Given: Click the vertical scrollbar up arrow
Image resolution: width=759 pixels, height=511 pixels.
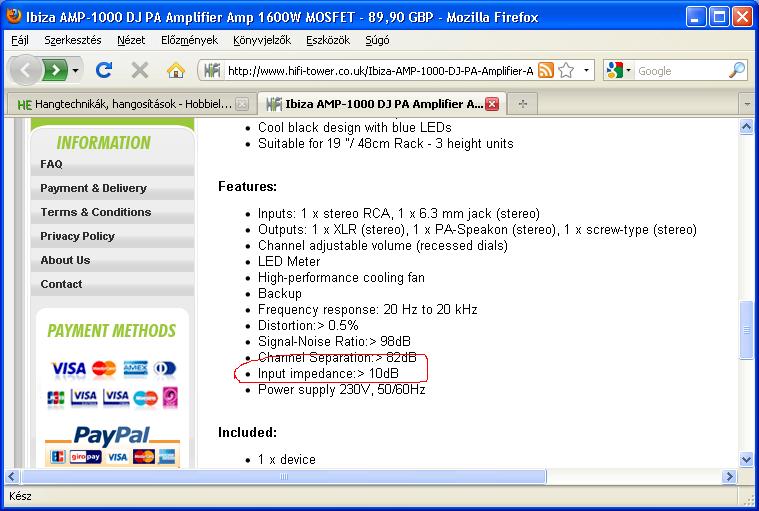Looking at the screenshot, I should tap(746, 127).
